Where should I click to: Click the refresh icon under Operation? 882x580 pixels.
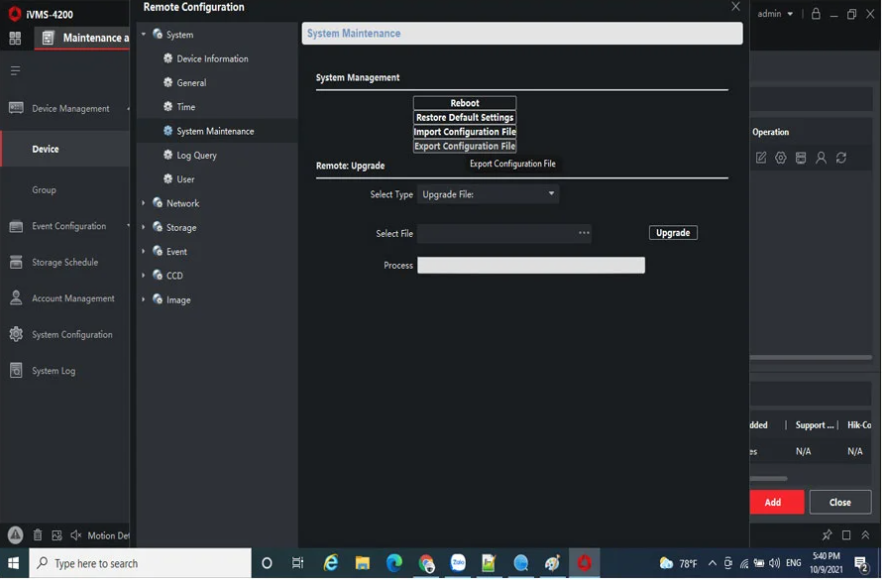(x=841, y=158)
